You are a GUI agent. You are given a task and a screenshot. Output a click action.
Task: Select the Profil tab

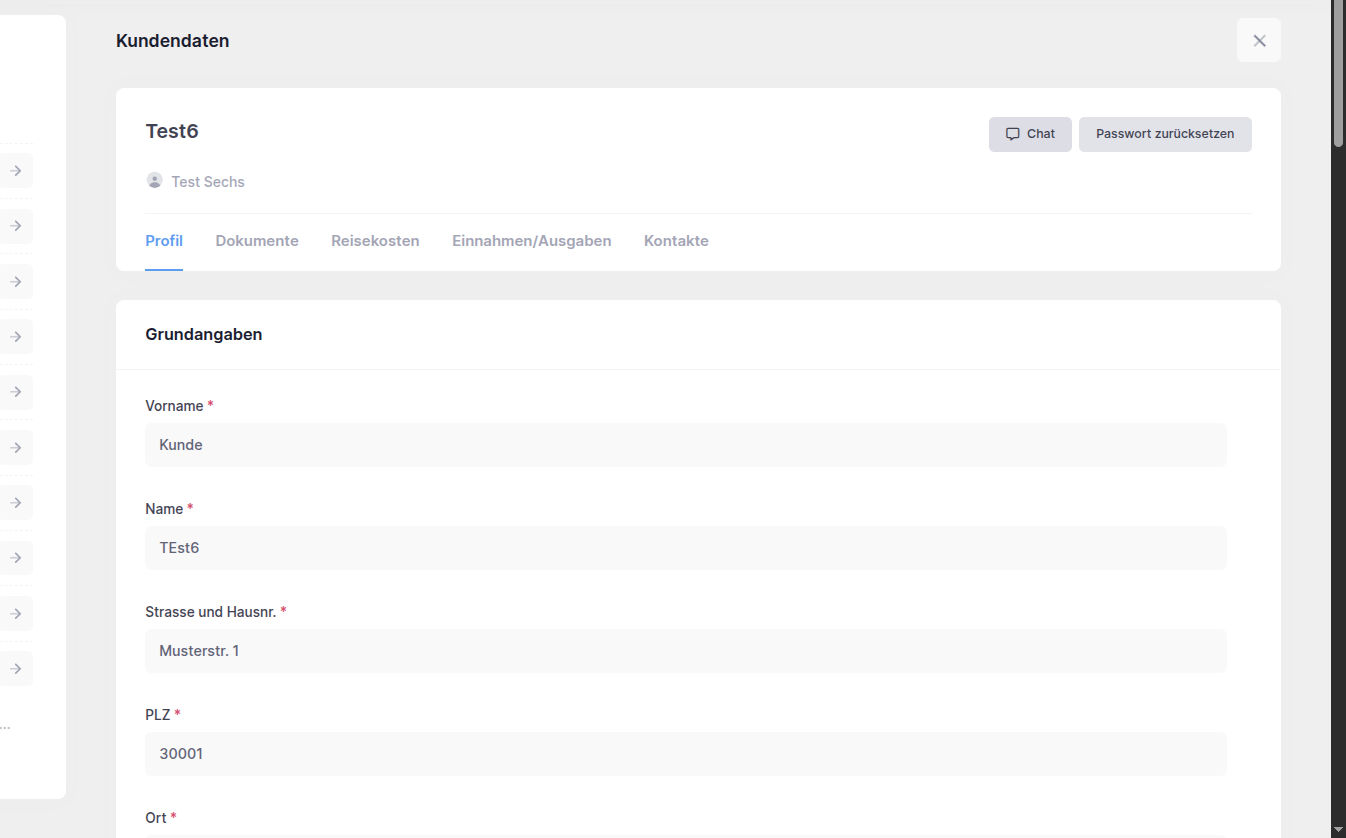tap(164, 240)
